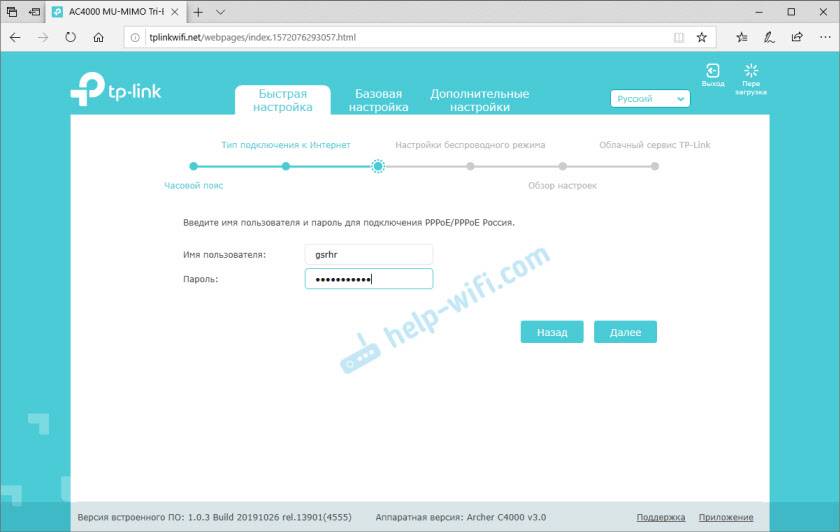Open the browser Settings and more menu
Screen dimensions: 840x532
[825, 37]
